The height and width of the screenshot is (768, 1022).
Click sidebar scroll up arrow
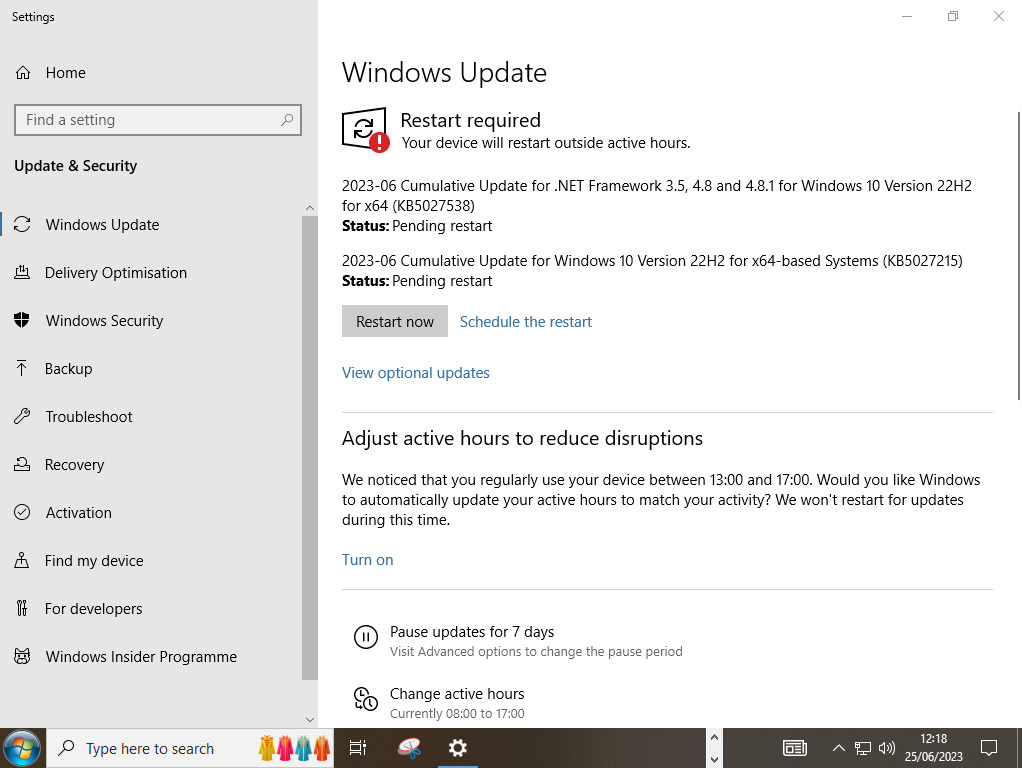(x=310, y=208)
